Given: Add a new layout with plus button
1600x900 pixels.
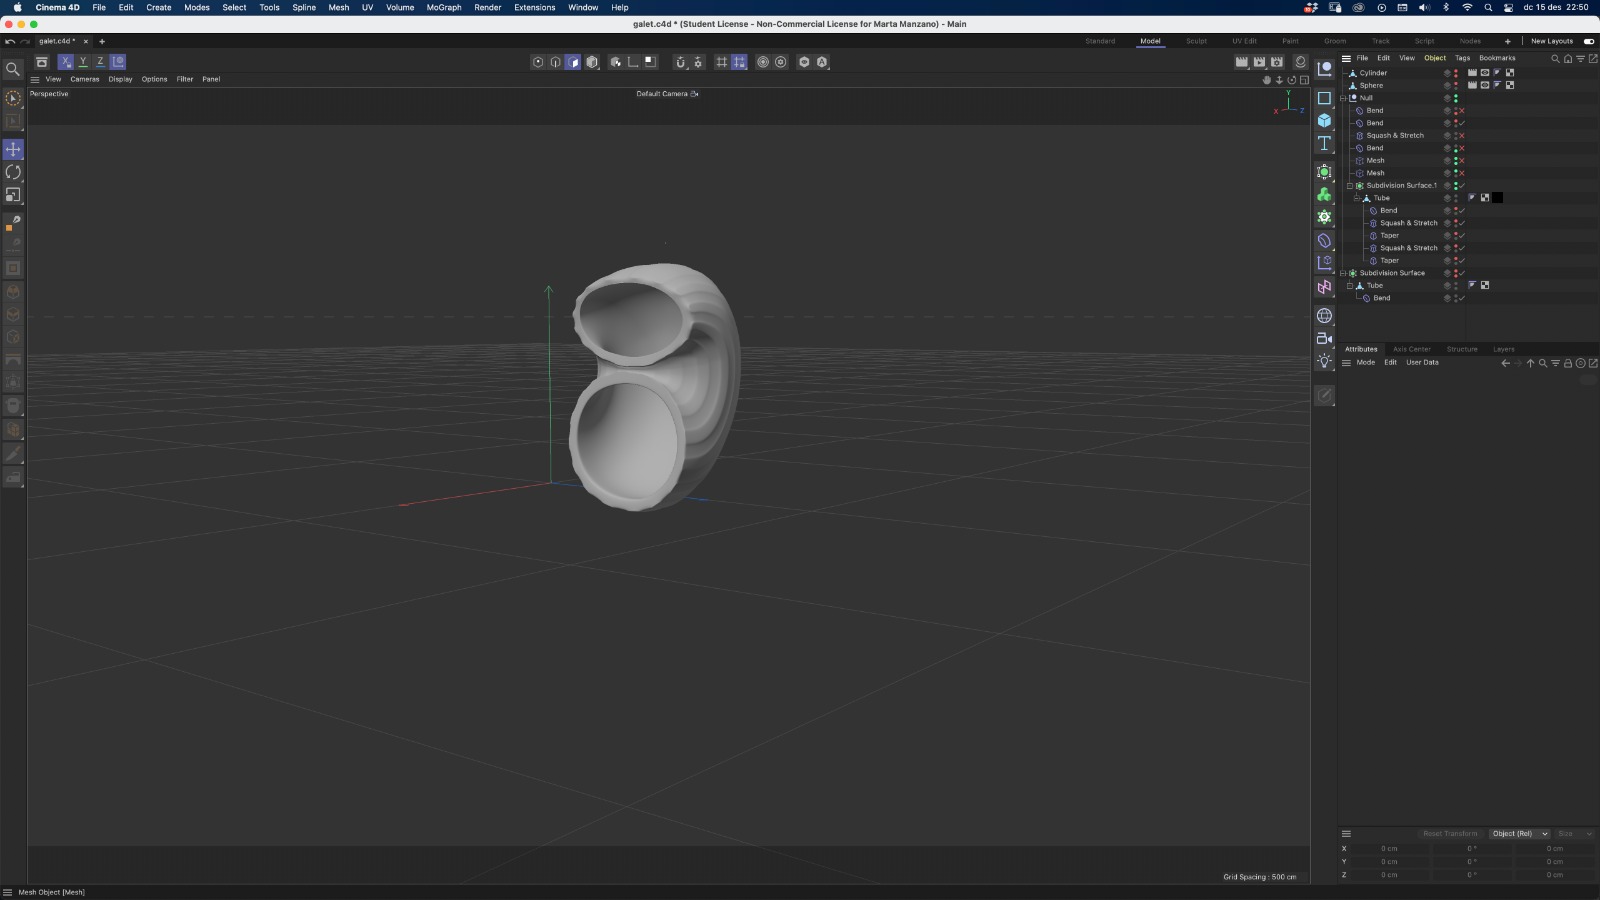Looking at the screenshot, I should tap(1508, 41).
